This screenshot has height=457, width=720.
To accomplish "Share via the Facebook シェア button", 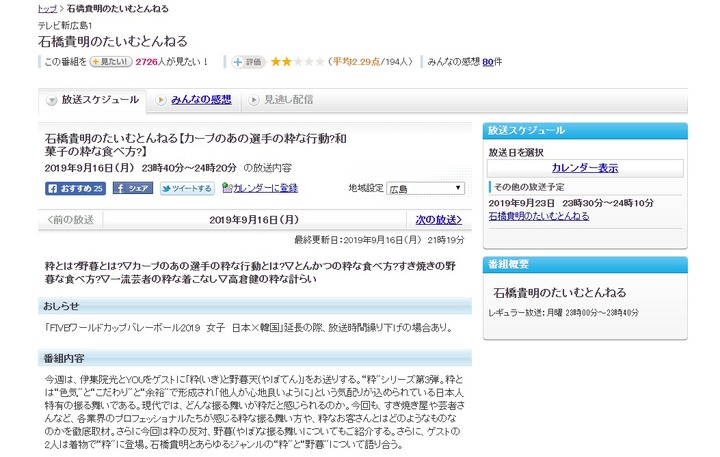I will point(133,188).
